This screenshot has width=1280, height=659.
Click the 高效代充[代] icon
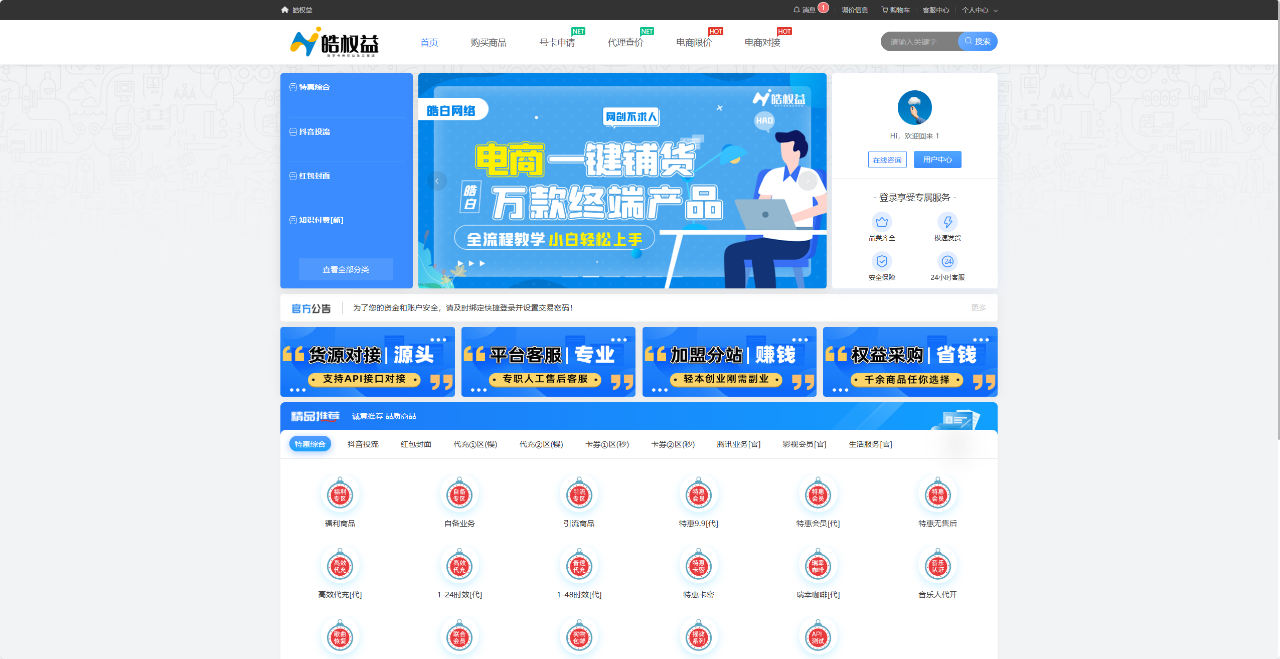click(339, 564)
